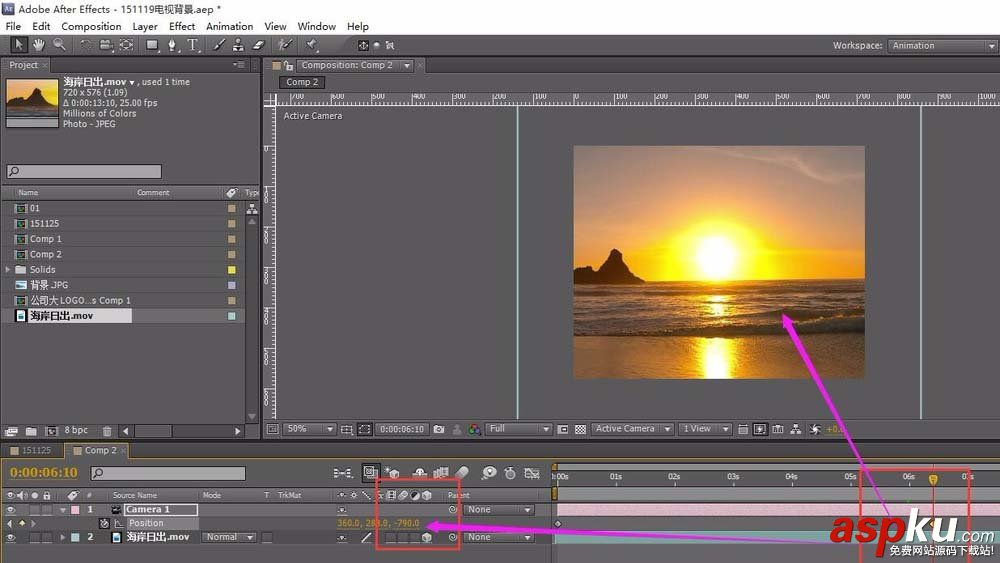Select the Eraser tool in toolbar
1000x563 pixels.
coord(258,45)
